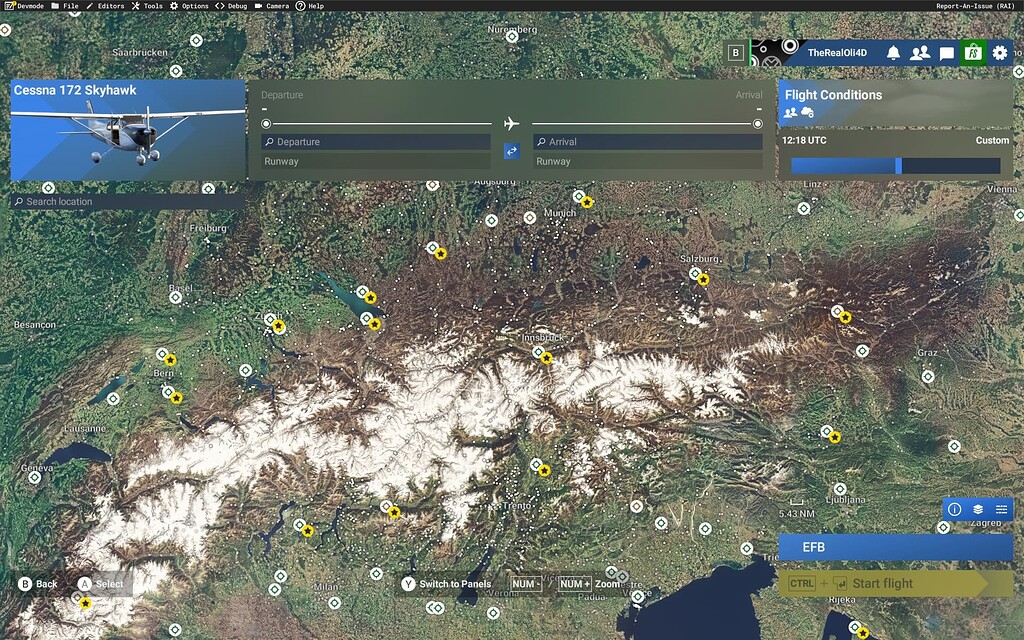Open the FS Marketplace bag icon
The height and width of the screenshot is (640, 1024).
pyautogui.click(x=973, y=53)
